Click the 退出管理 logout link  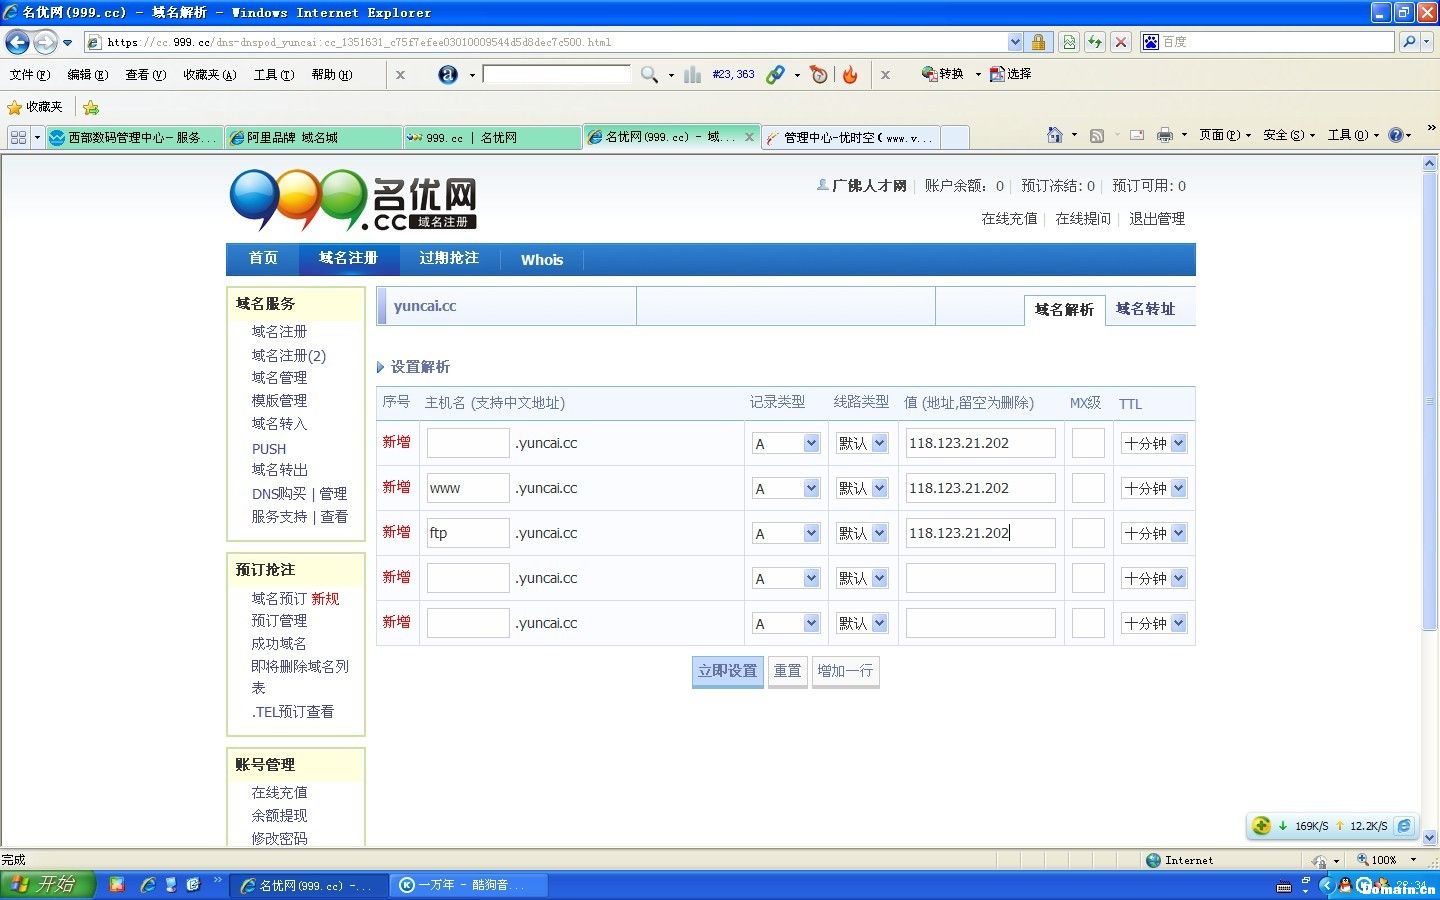tap(1157, 218)
